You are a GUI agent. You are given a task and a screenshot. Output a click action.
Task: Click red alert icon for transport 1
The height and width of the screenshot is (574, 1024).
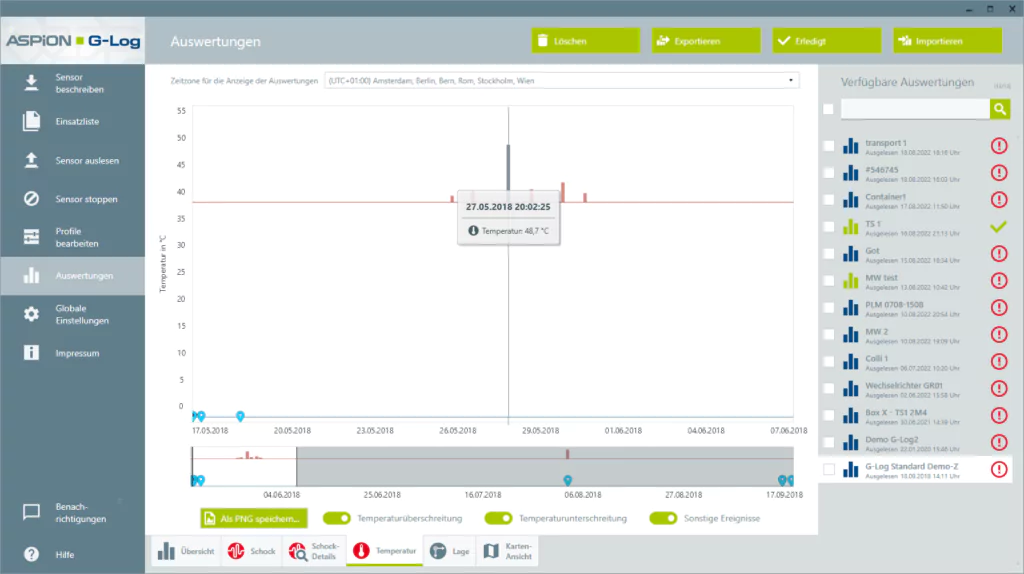[x=998, y=146]
